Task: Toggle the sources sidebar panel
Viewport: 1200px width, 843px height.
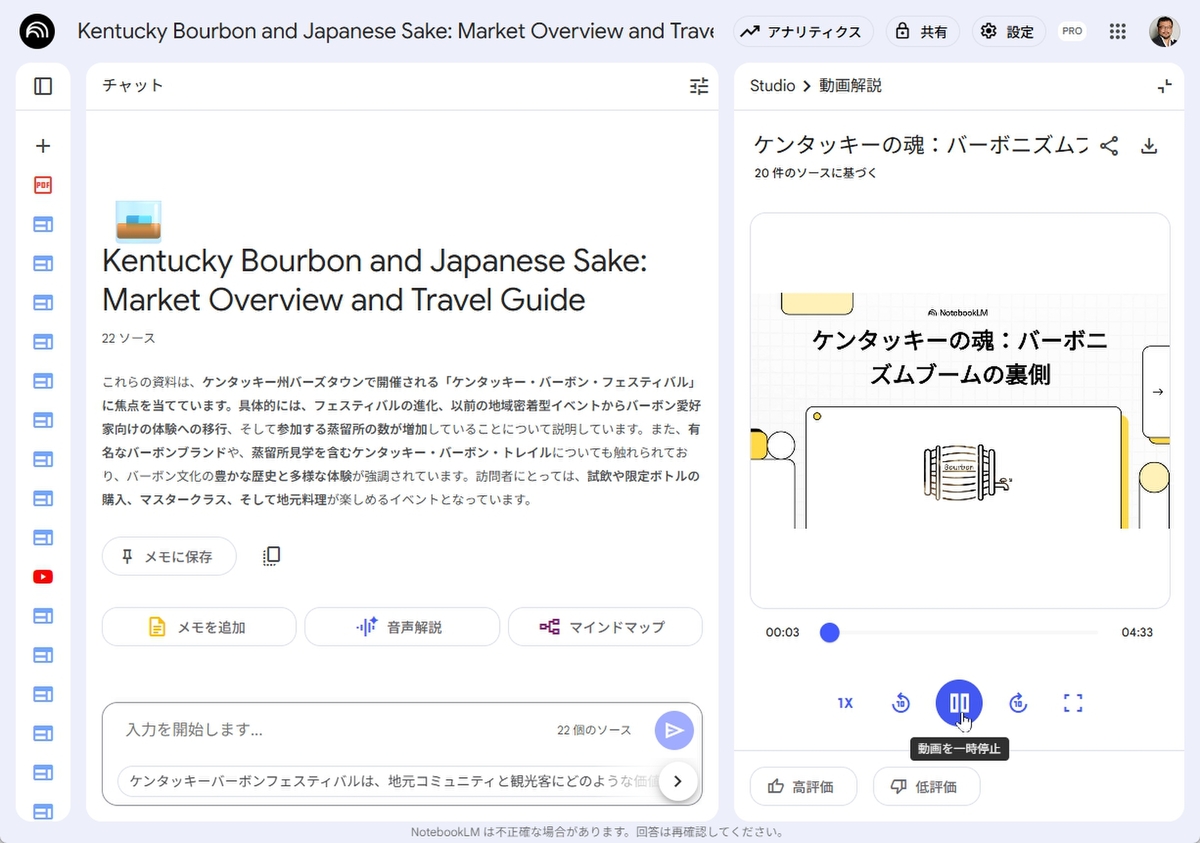Action: coord(43,86)
